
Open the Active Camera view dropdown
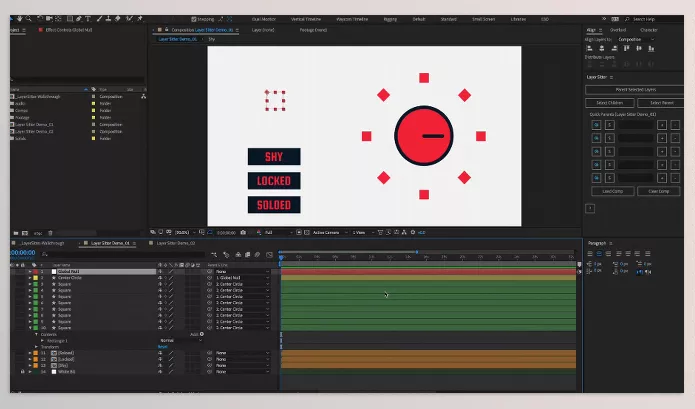pyautogui.click(x=330, y=232)
